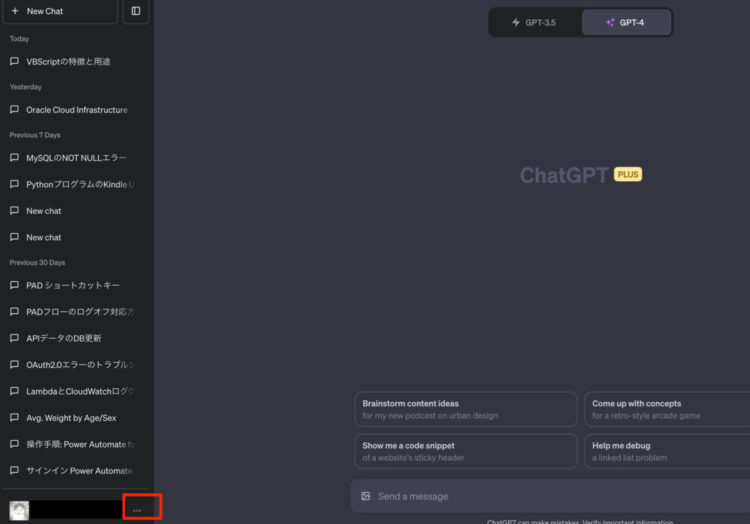Select the GPT-4 model tab
Screen dimensions: 750x524
626,22
